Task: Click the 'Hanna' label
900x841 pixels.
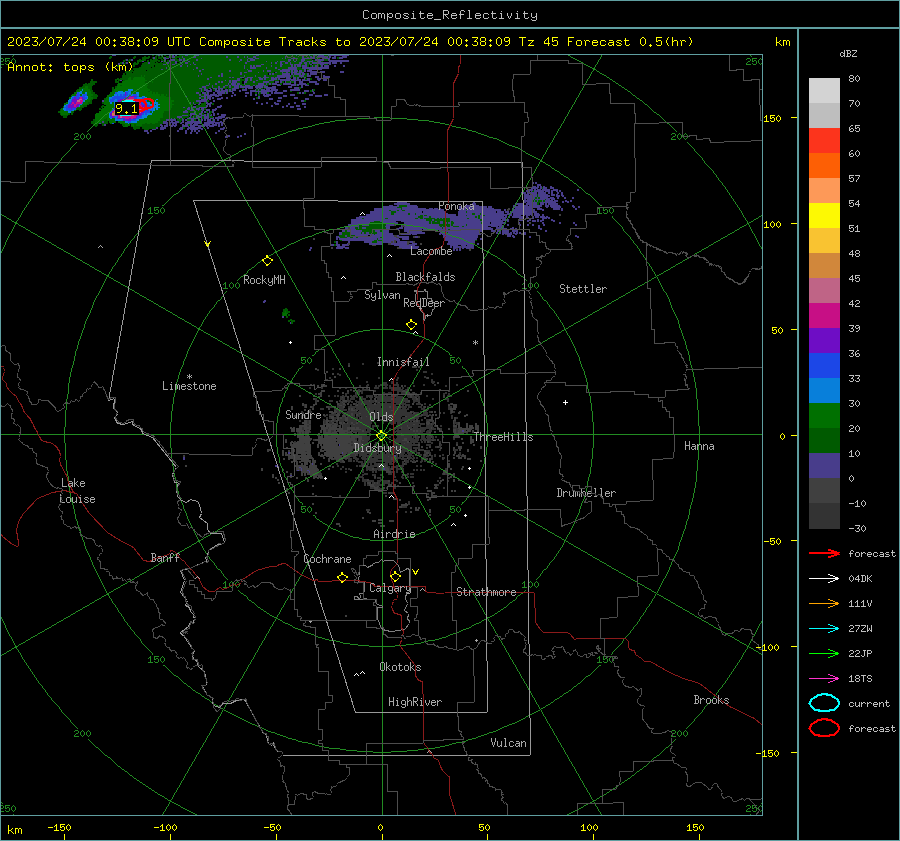Action: (699, 446)
